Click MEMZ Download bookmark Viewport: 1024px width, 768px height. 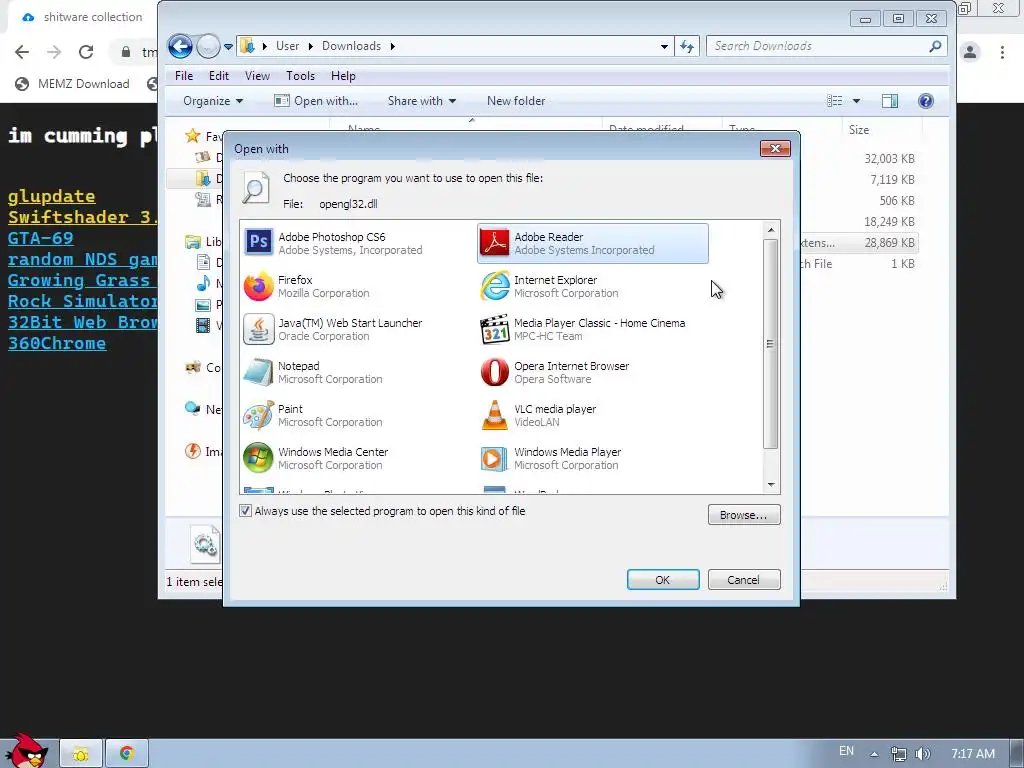coord(72,84)
